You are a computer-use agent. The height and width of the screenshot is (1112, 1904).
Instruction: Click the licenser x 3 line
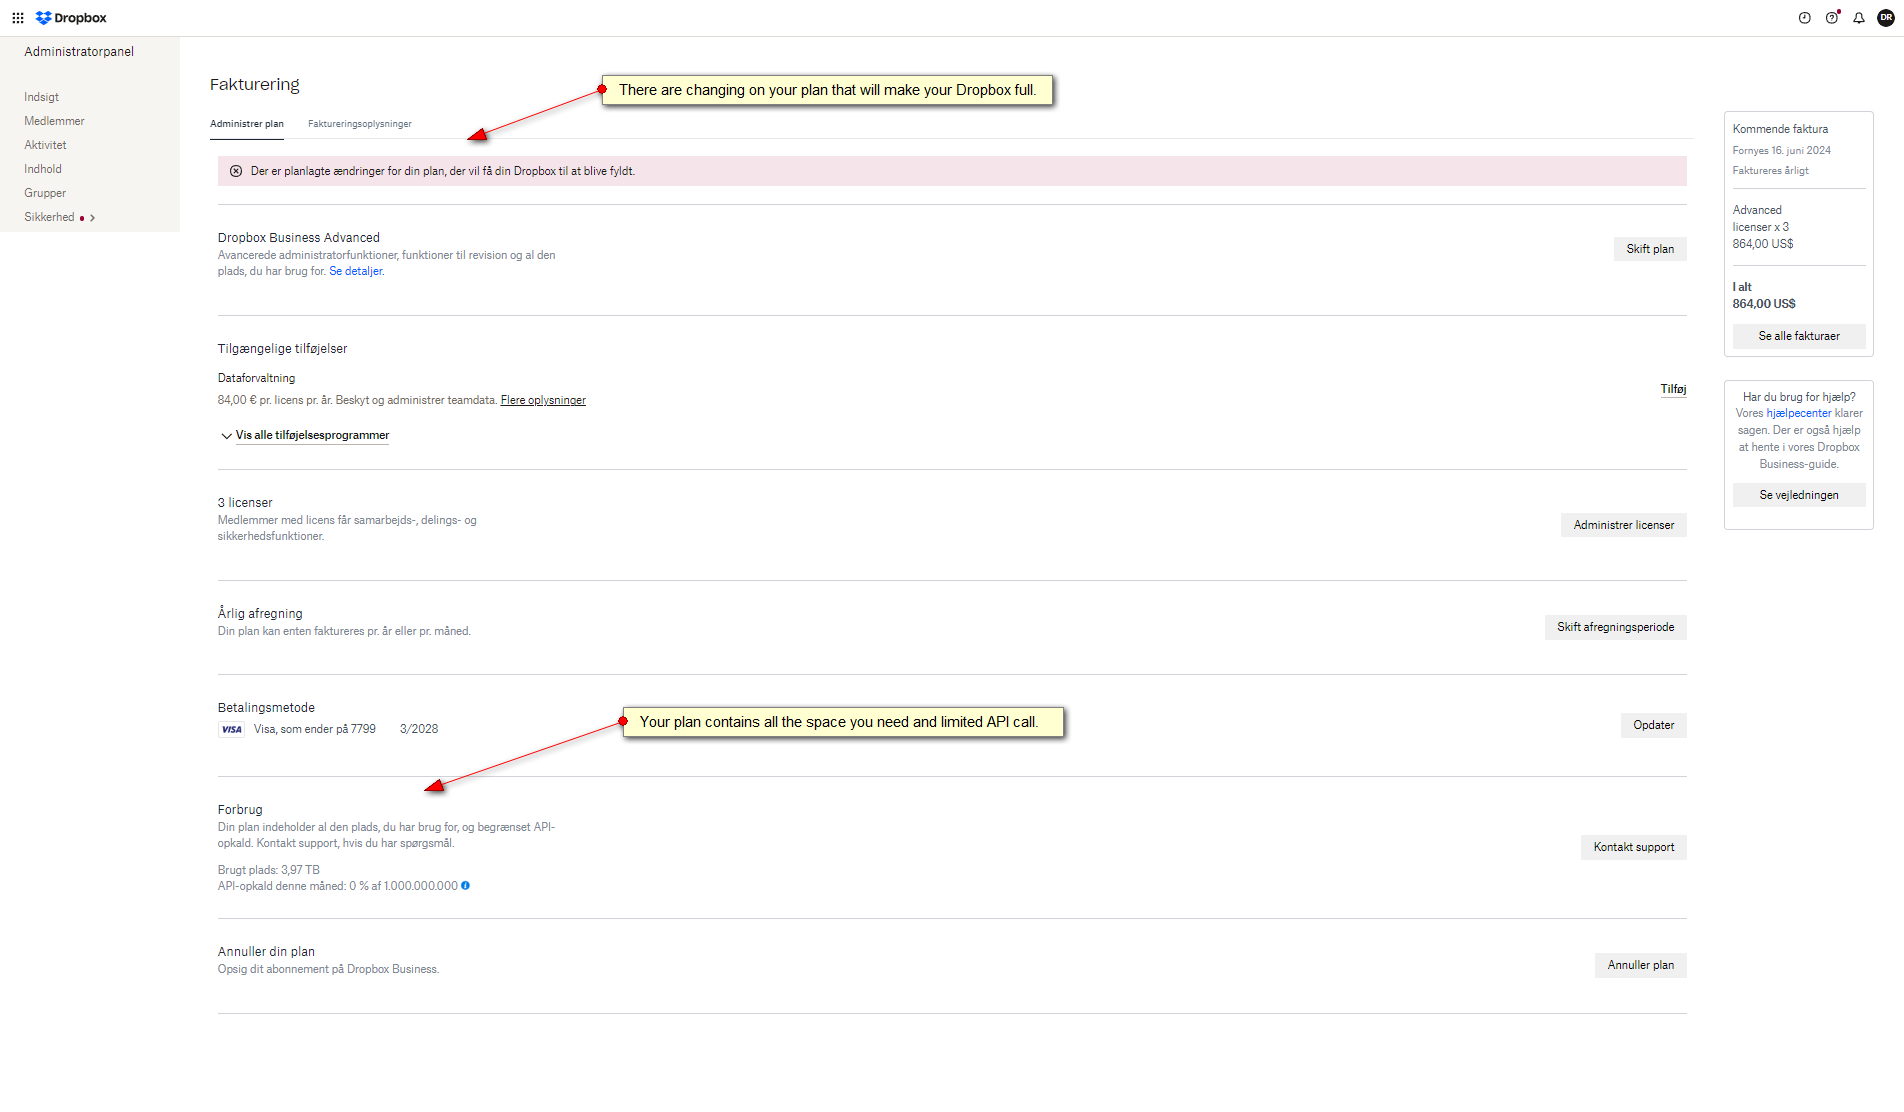tap(1761, 227)
